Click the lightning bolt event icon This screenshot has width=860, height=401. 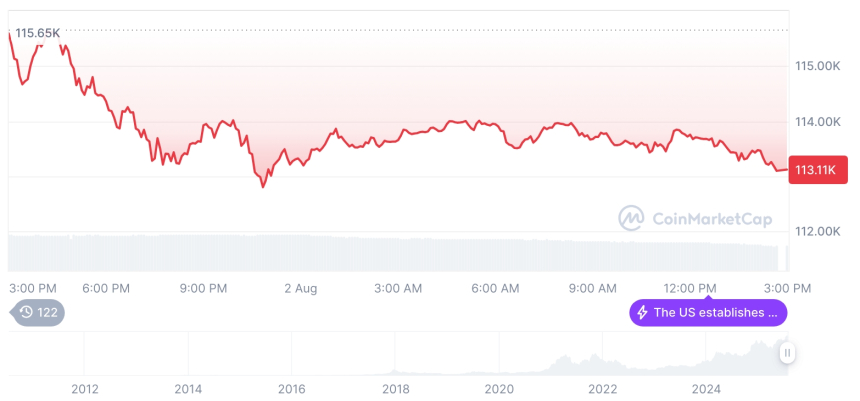tap(642, 313)
